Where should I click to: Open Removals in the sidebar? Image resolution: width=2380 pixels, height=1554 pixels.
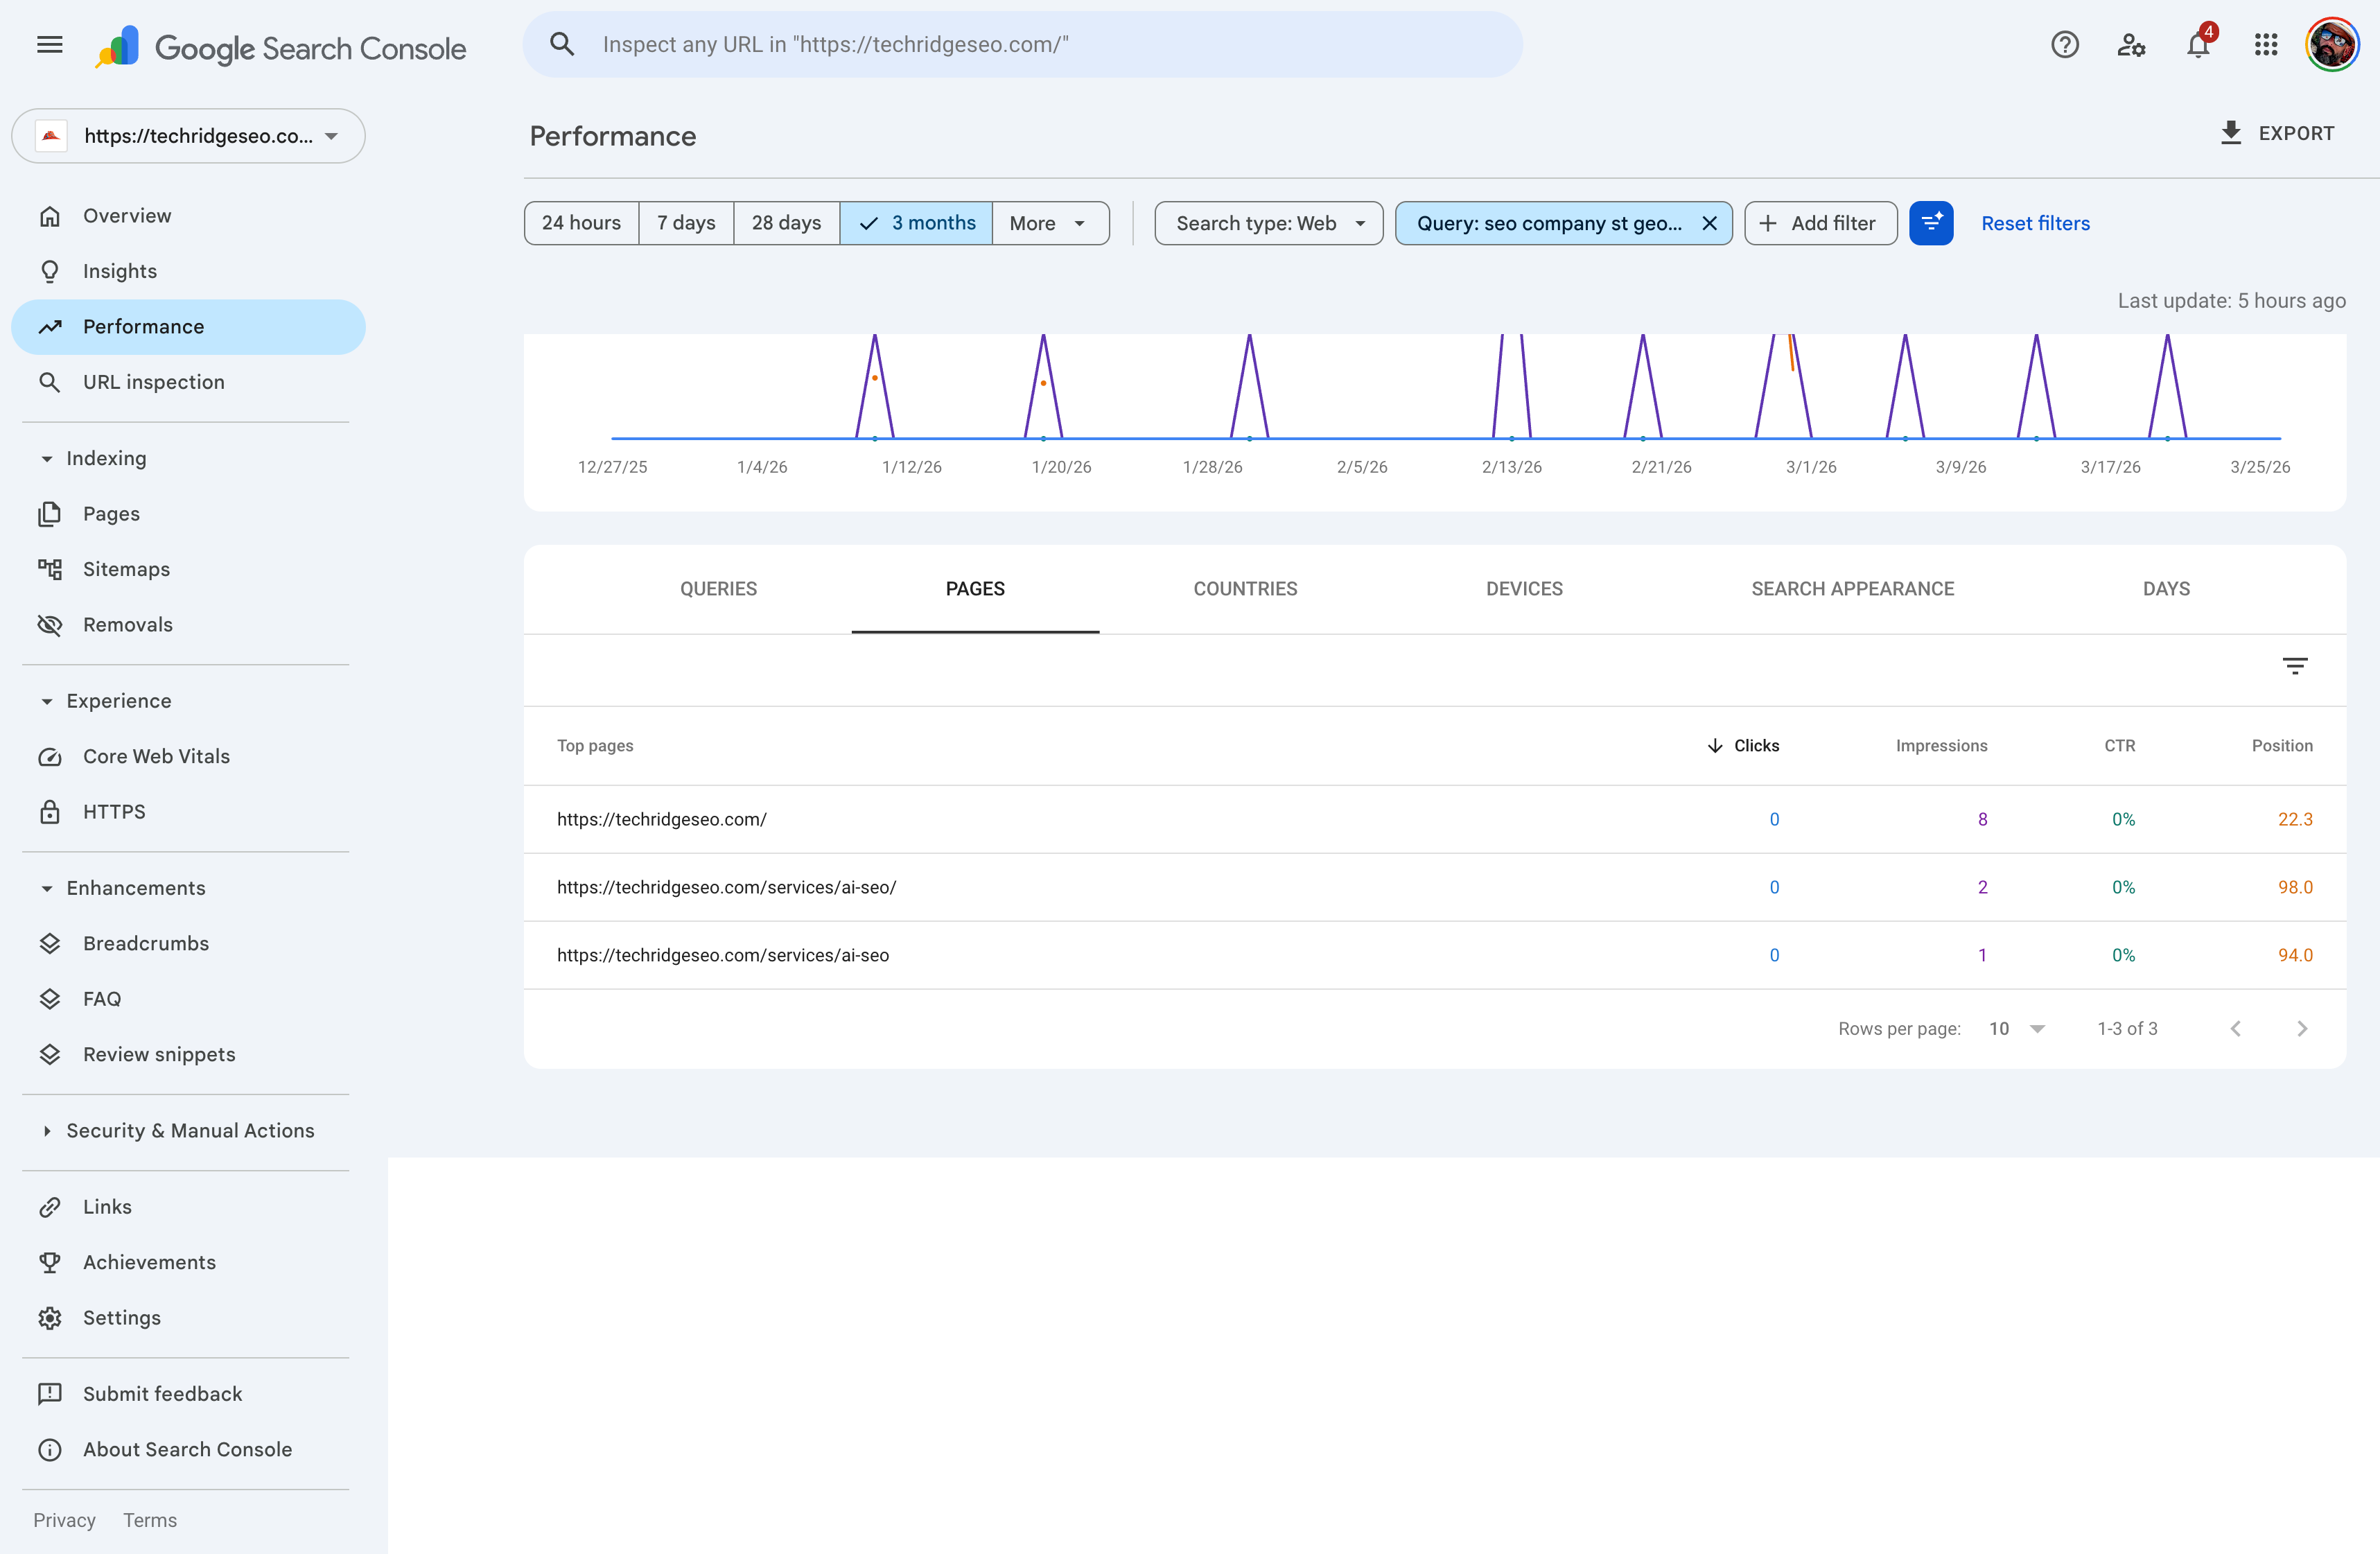188,625
